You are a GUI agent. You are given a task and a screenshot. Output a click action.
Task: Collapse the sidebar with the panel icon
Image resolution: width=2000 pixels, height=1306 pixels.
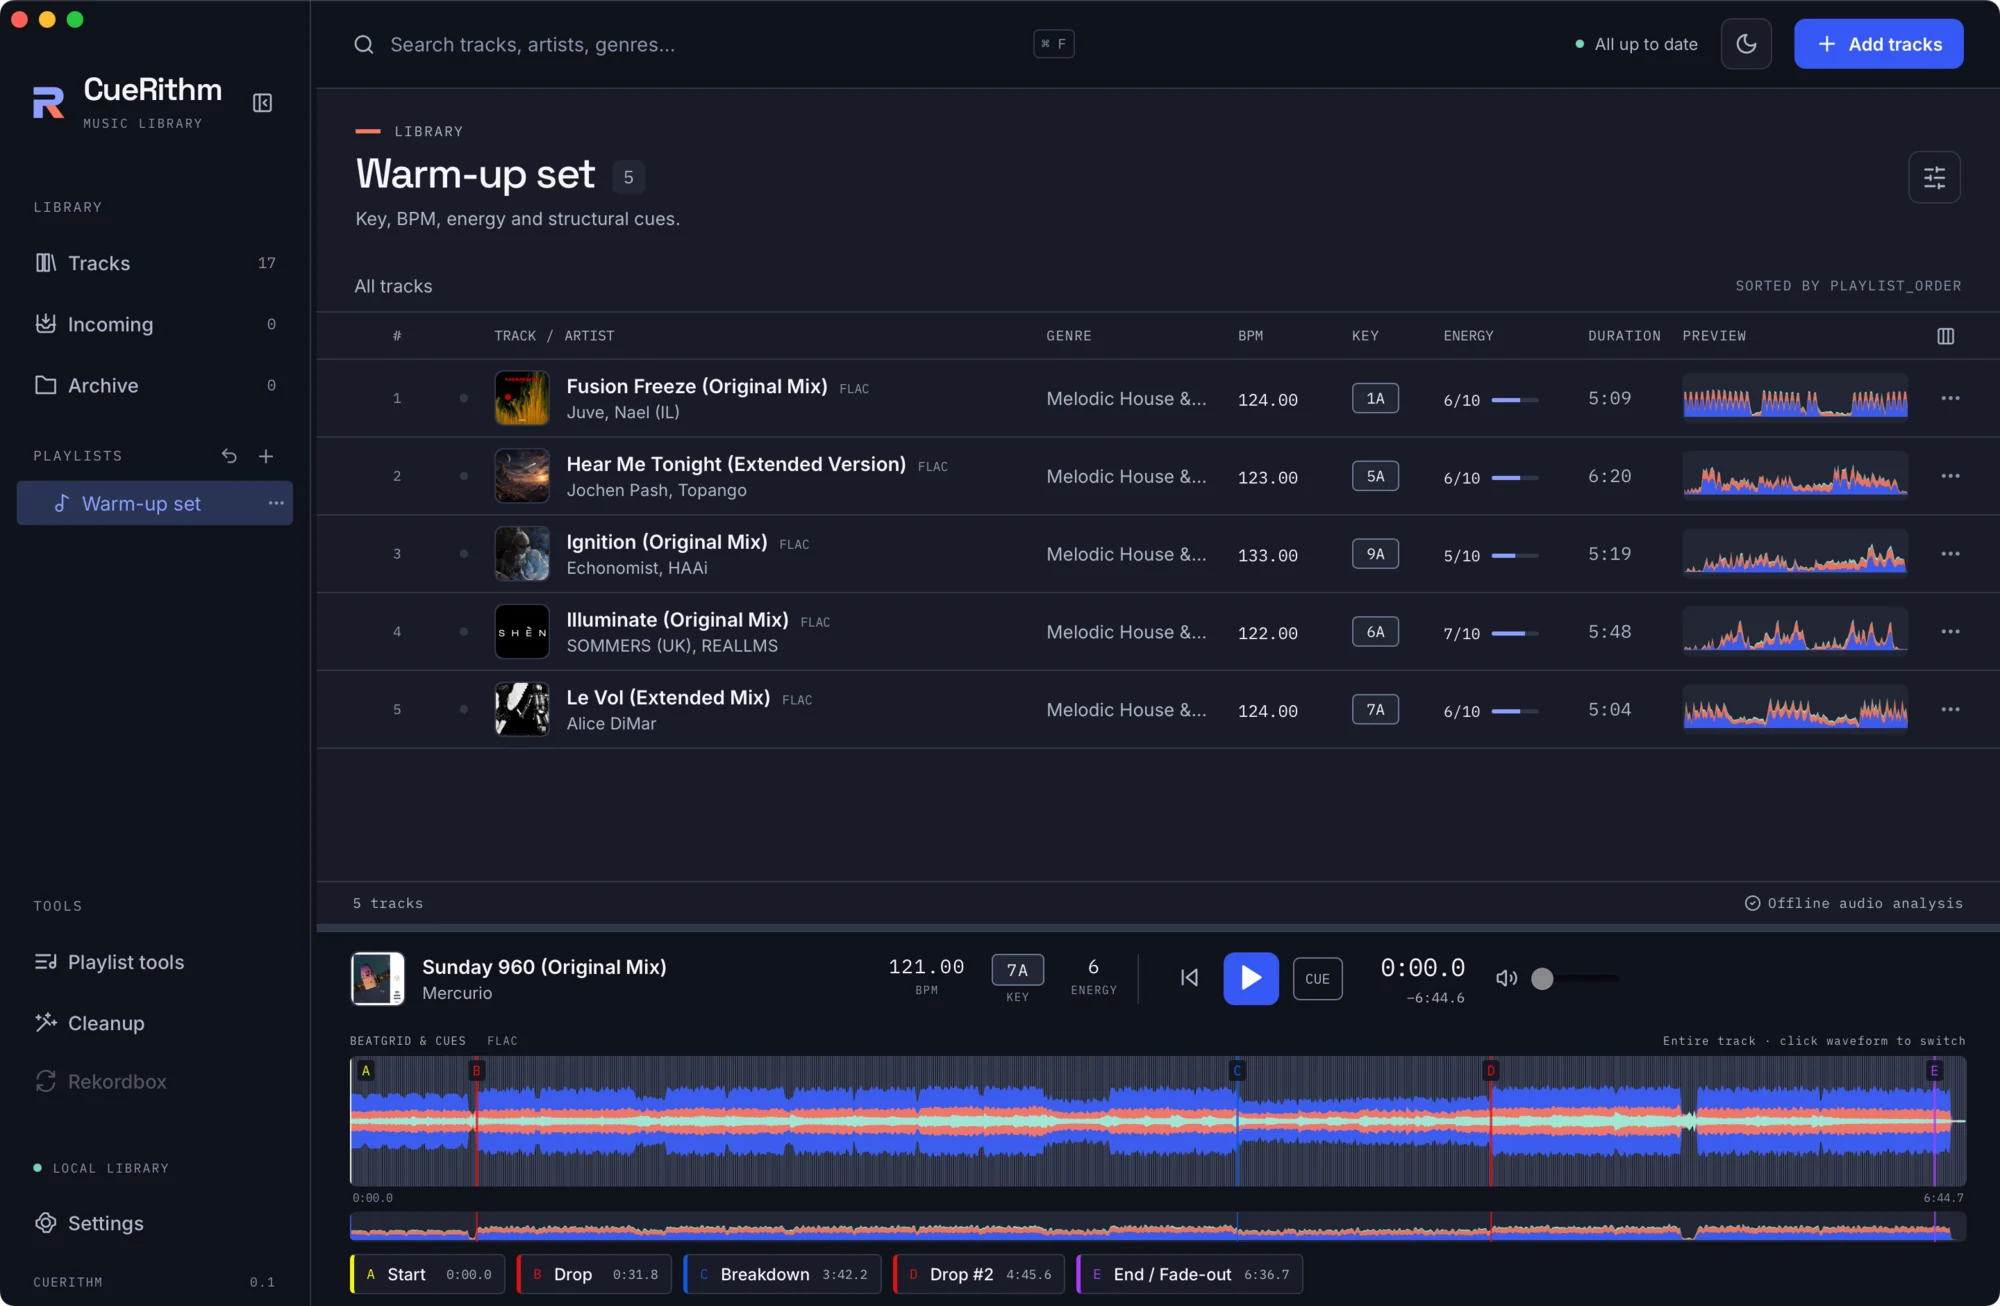[262, 103]
